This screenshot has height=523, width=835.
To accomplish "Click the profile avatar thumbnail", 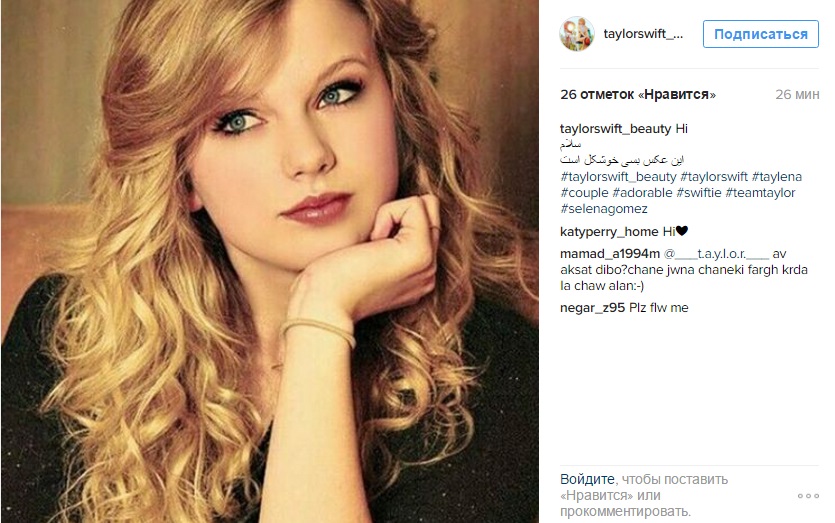I will click(577, 34).
